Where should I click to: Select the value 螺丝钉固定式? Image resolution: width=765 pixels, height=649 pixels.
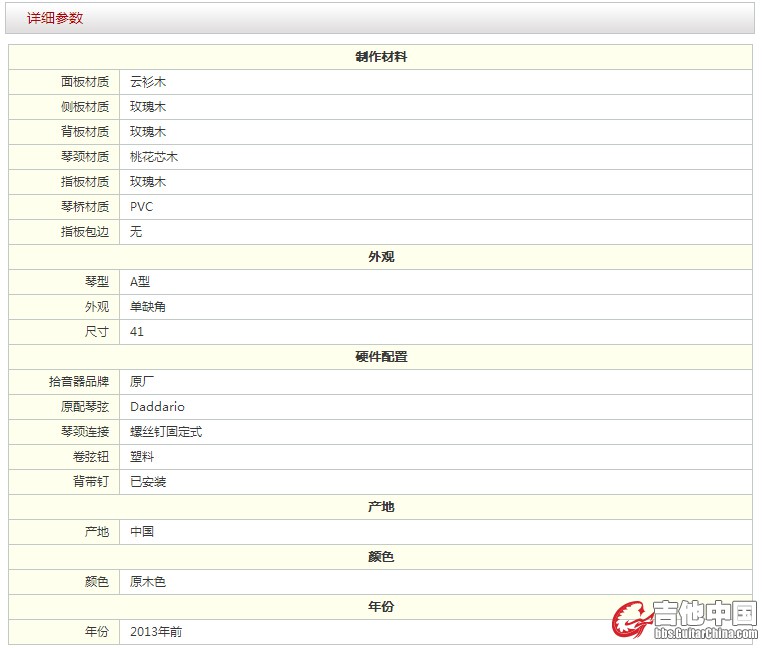(166, 432)
